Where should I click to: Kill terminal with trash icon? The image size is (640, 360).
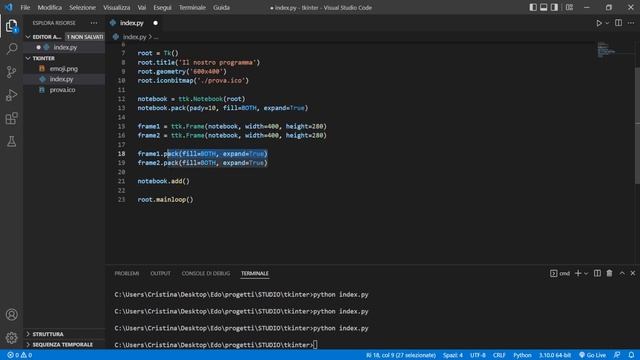coord(609,273)
